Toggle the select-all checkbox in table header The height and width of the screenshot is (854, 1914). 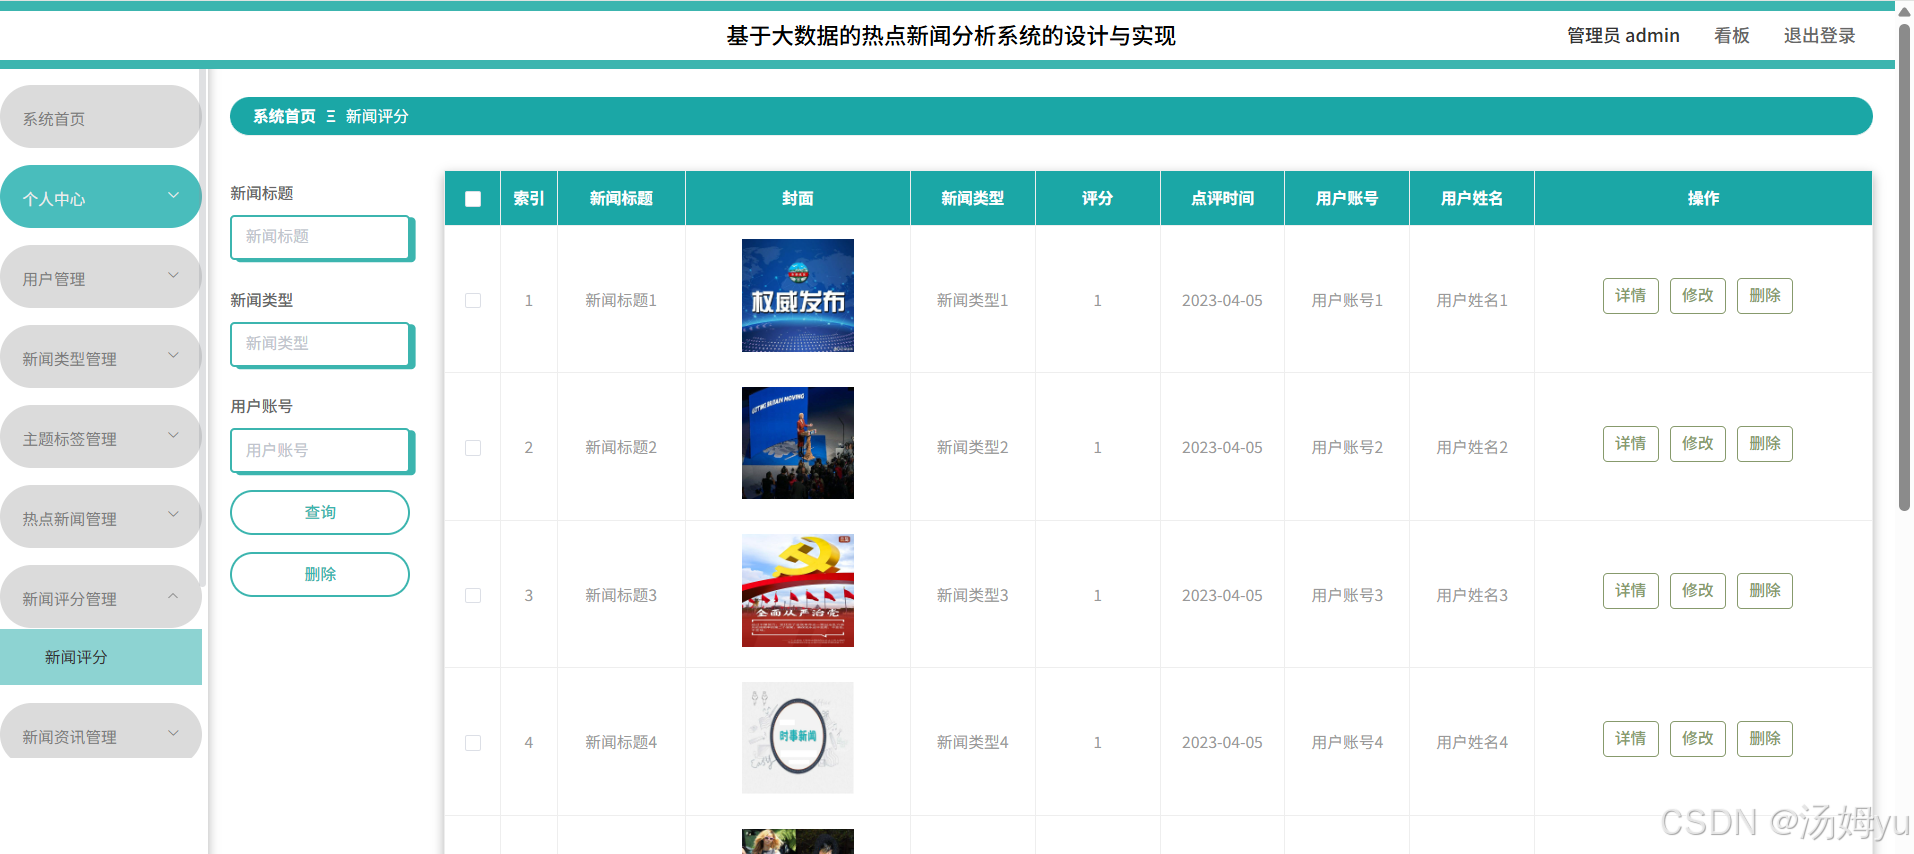(473, 199)
